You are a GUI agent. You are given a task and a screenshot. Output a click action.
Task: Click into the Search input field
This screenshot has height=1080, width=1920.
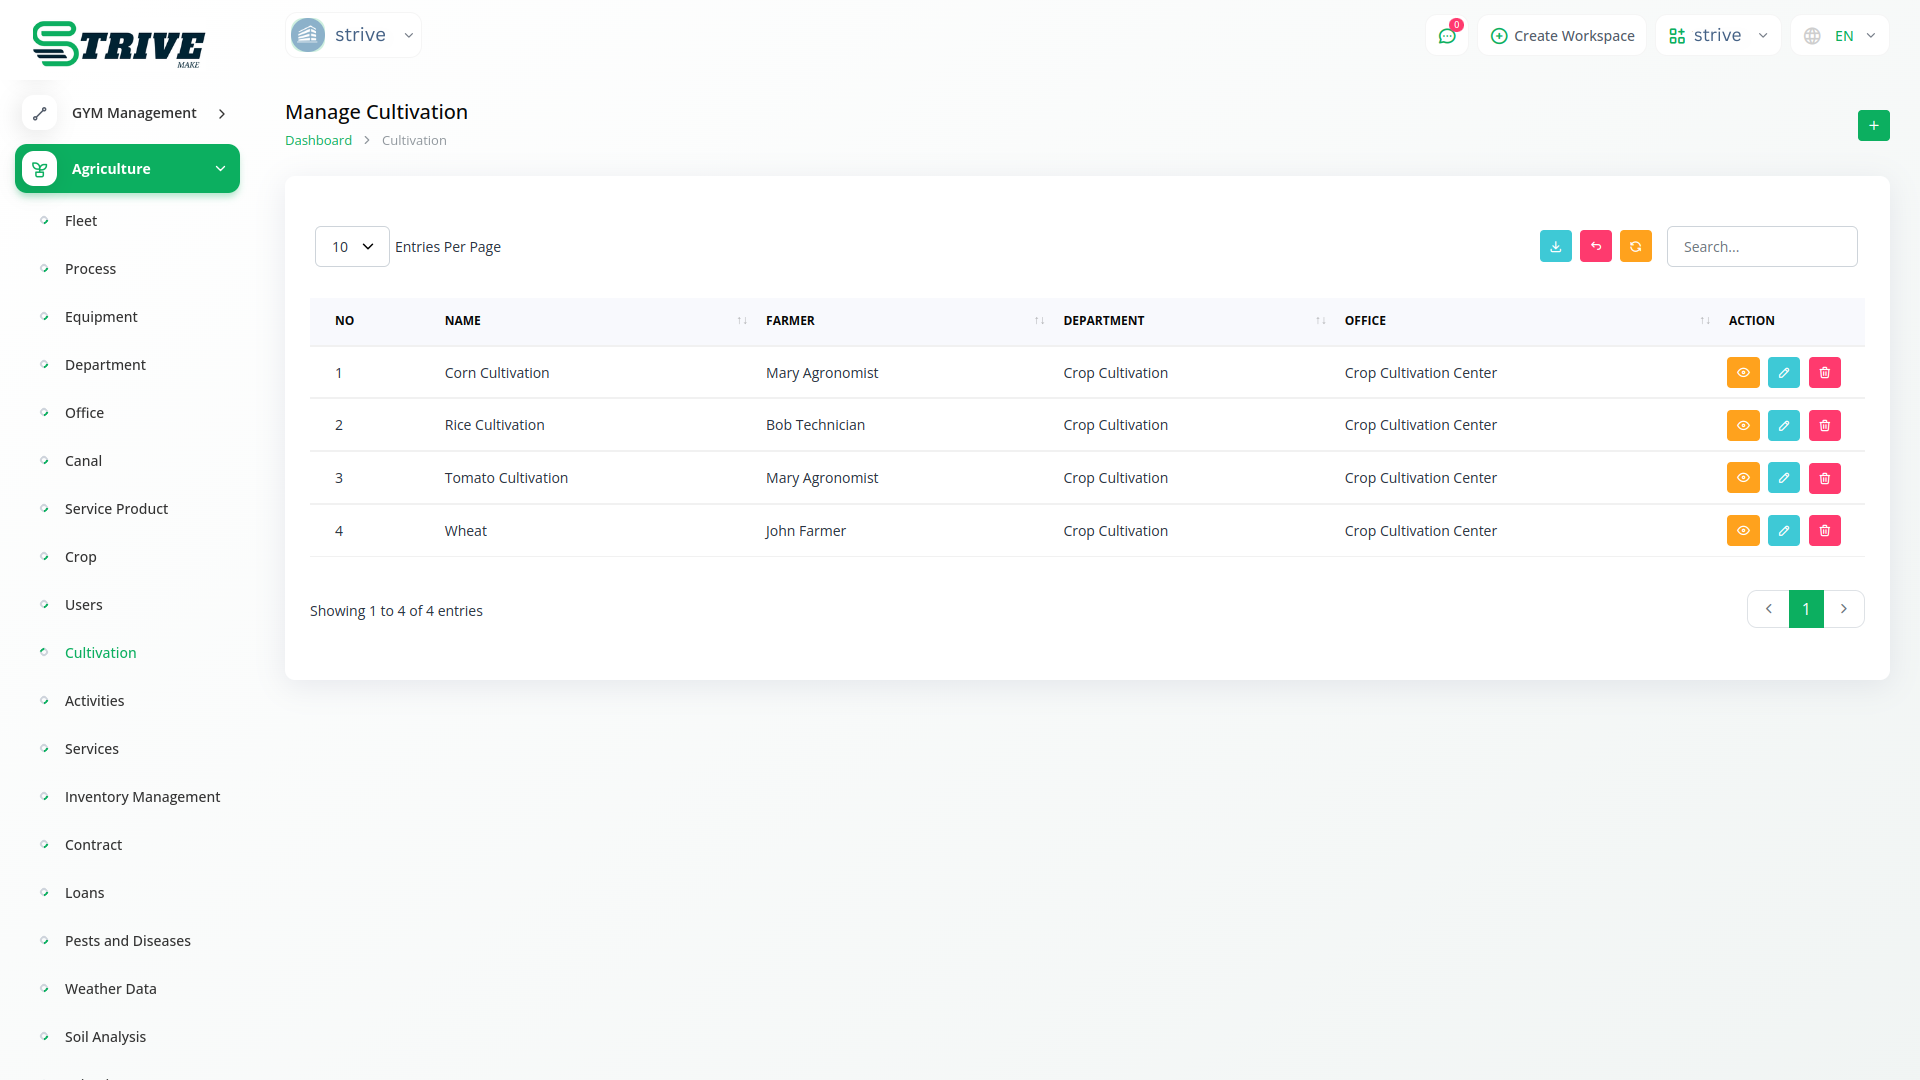(1761, 247)
